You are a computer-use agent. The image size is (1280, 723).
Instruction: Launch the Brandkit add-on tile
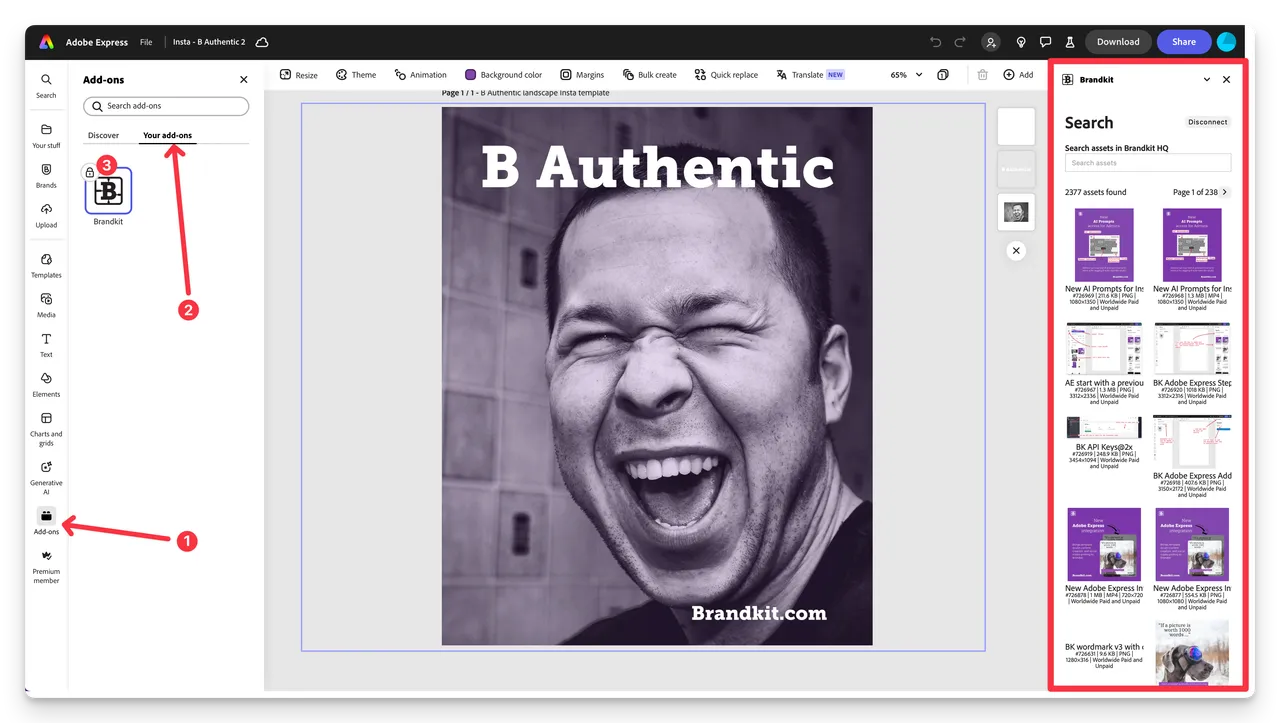[108, 191]
